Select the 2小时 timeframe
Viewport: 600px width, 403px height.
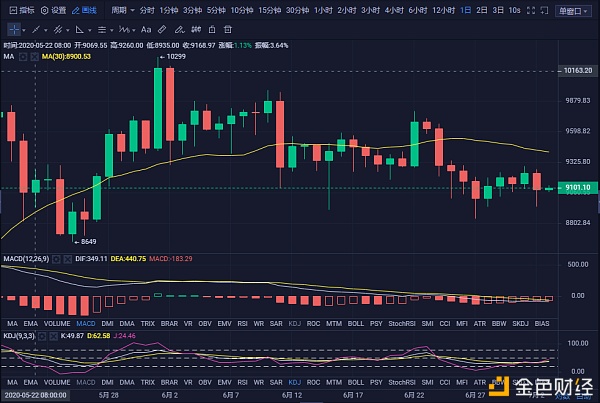[x=347, y=10]
